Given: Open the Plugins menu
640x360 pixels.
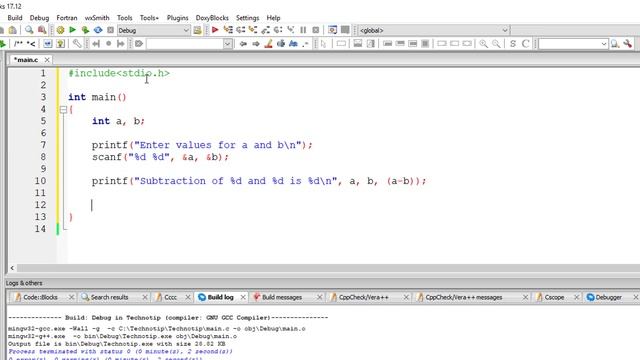Looking at the screenshot, I should coord(178,18).
